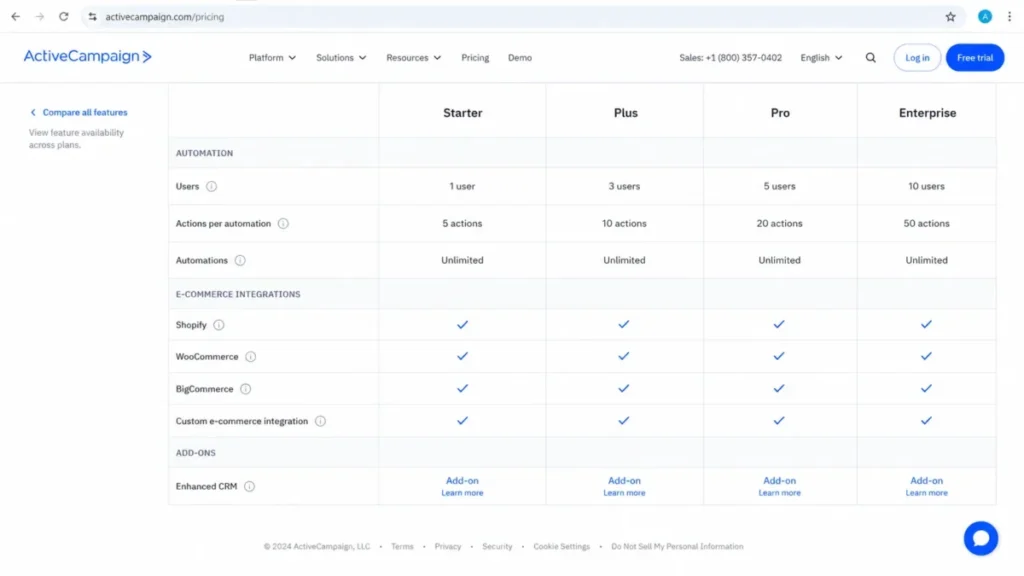Click the back chevron beside Compare all features
Viewport: 1024px width, 576px height.
click(x=33, y=112)
